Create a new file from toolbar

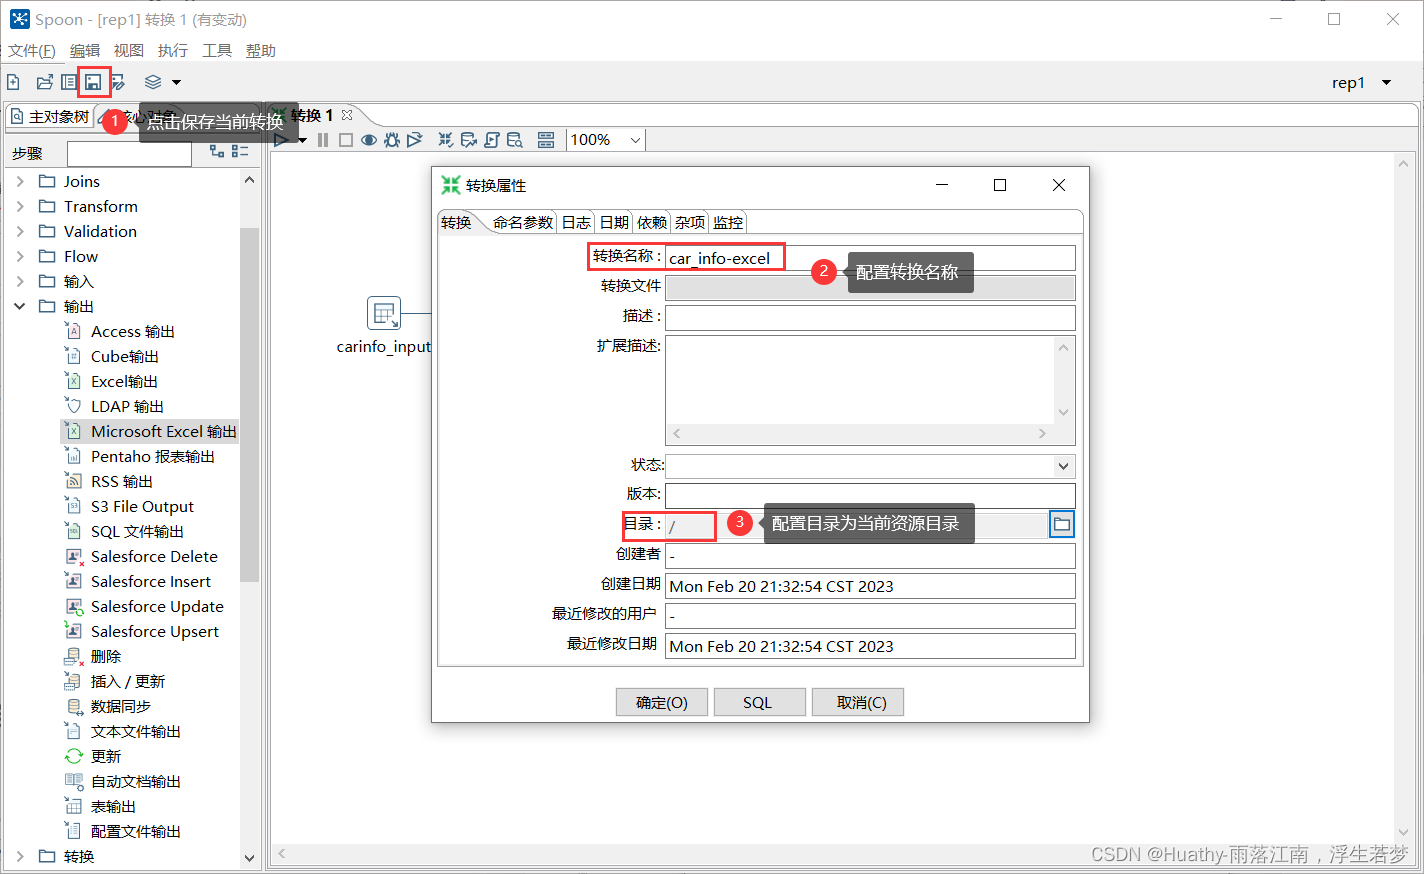coord(13,82)
